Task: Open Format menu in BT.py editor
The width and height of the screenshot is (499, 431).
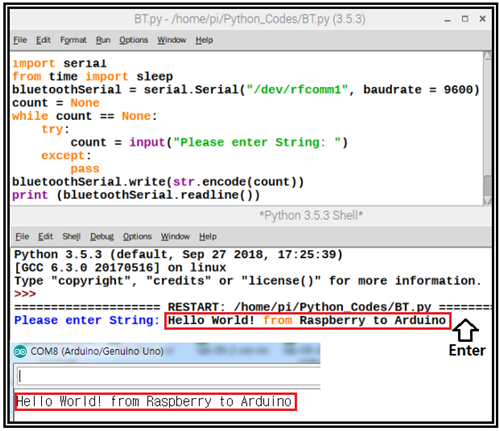Action: pyautogui.click(x=73, y=40)
